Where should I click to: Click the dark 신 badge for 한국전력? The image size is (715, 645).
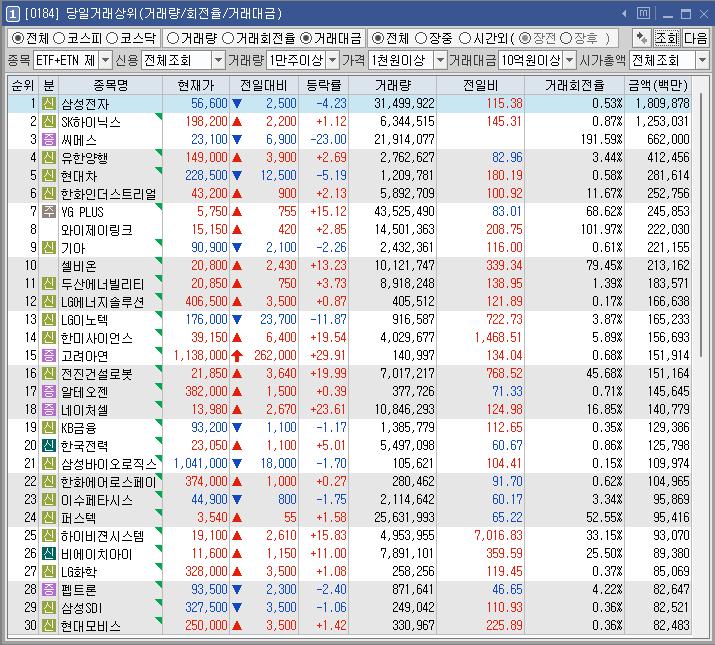click(x=49, y=446)
